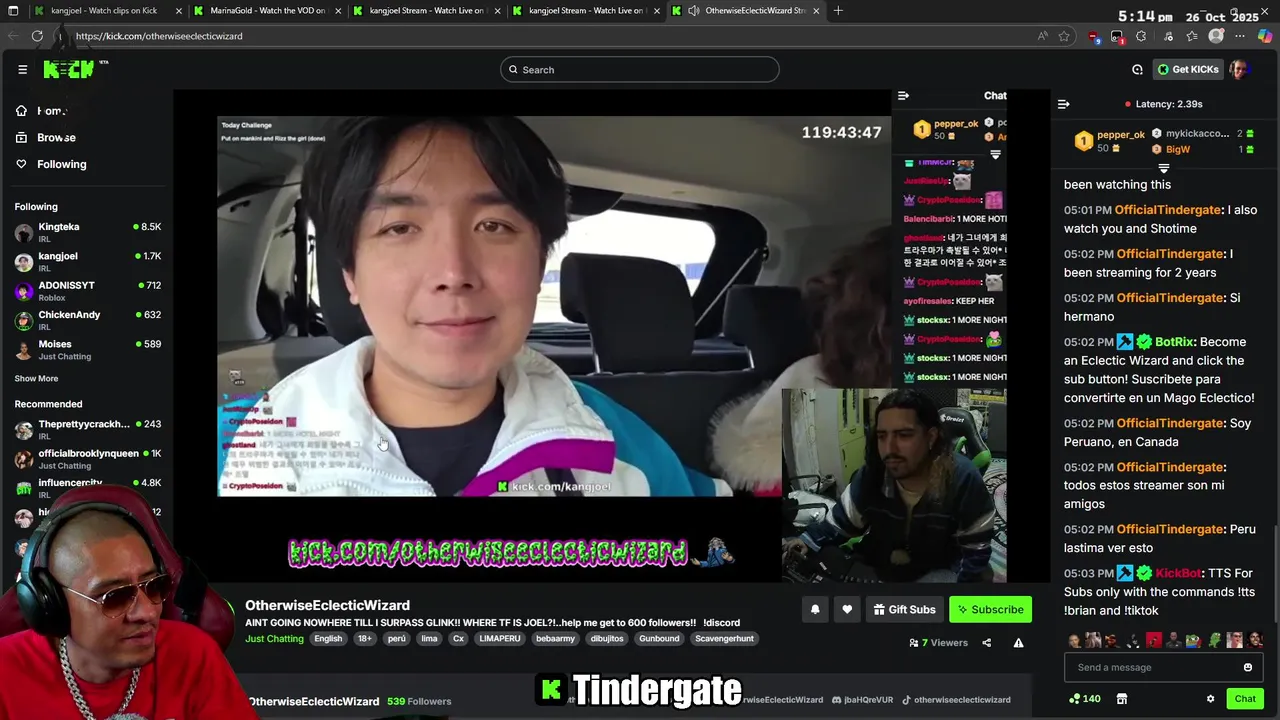This screenshot has height=720, width=1280.
Task: Click the Gunbound tag
Action: (x=659, y=639)
